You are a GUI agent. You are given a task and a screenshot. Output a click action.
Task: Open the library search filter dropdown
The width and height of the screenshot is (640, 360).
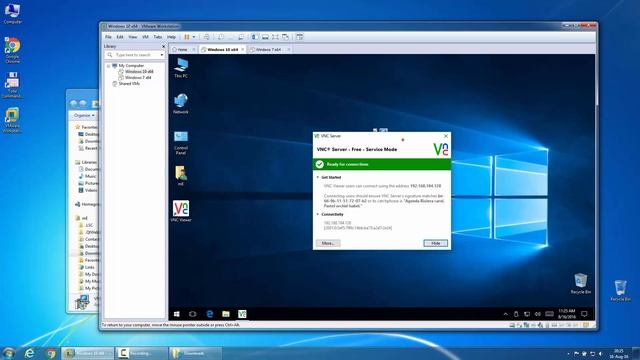click(162, 55)
